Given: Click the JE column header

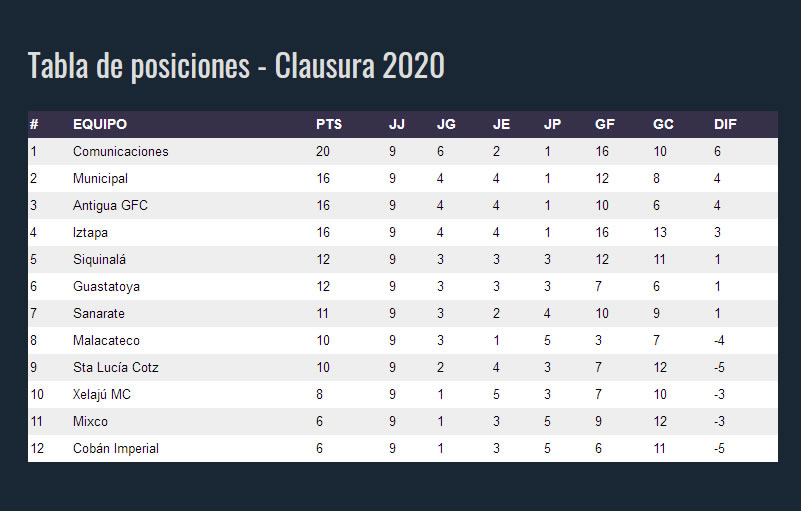Looking at the screenshot, I should tap(501, 124).
